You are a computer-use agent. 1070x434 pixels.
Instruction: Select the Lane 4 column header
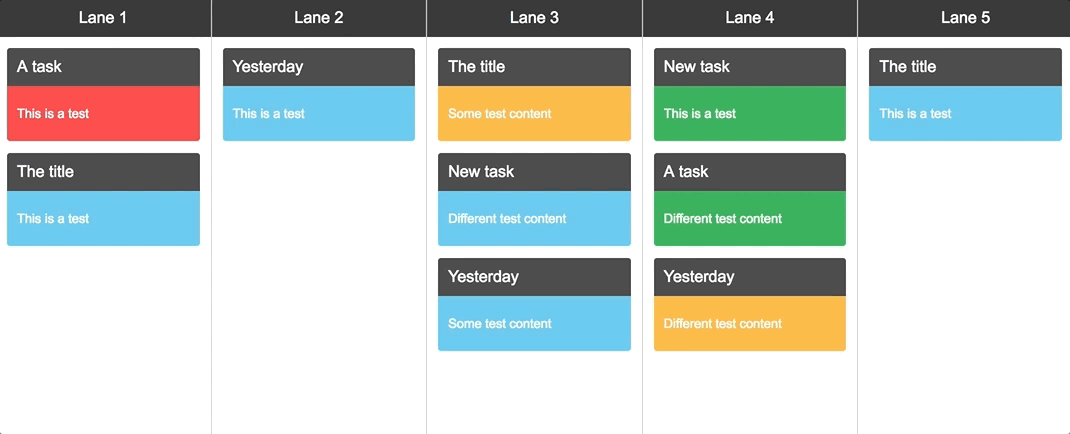click(x=750, y=18)
